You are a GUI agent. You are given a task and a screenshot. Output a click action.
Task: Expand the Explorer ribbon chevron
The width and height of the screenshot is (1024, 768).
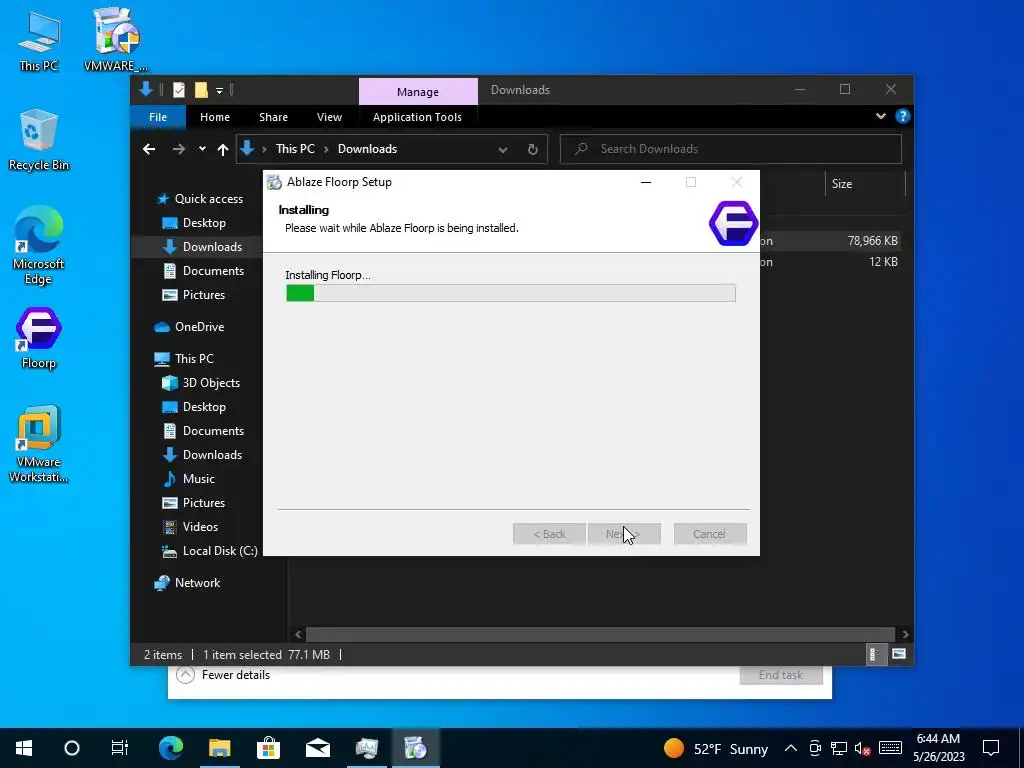880,116
